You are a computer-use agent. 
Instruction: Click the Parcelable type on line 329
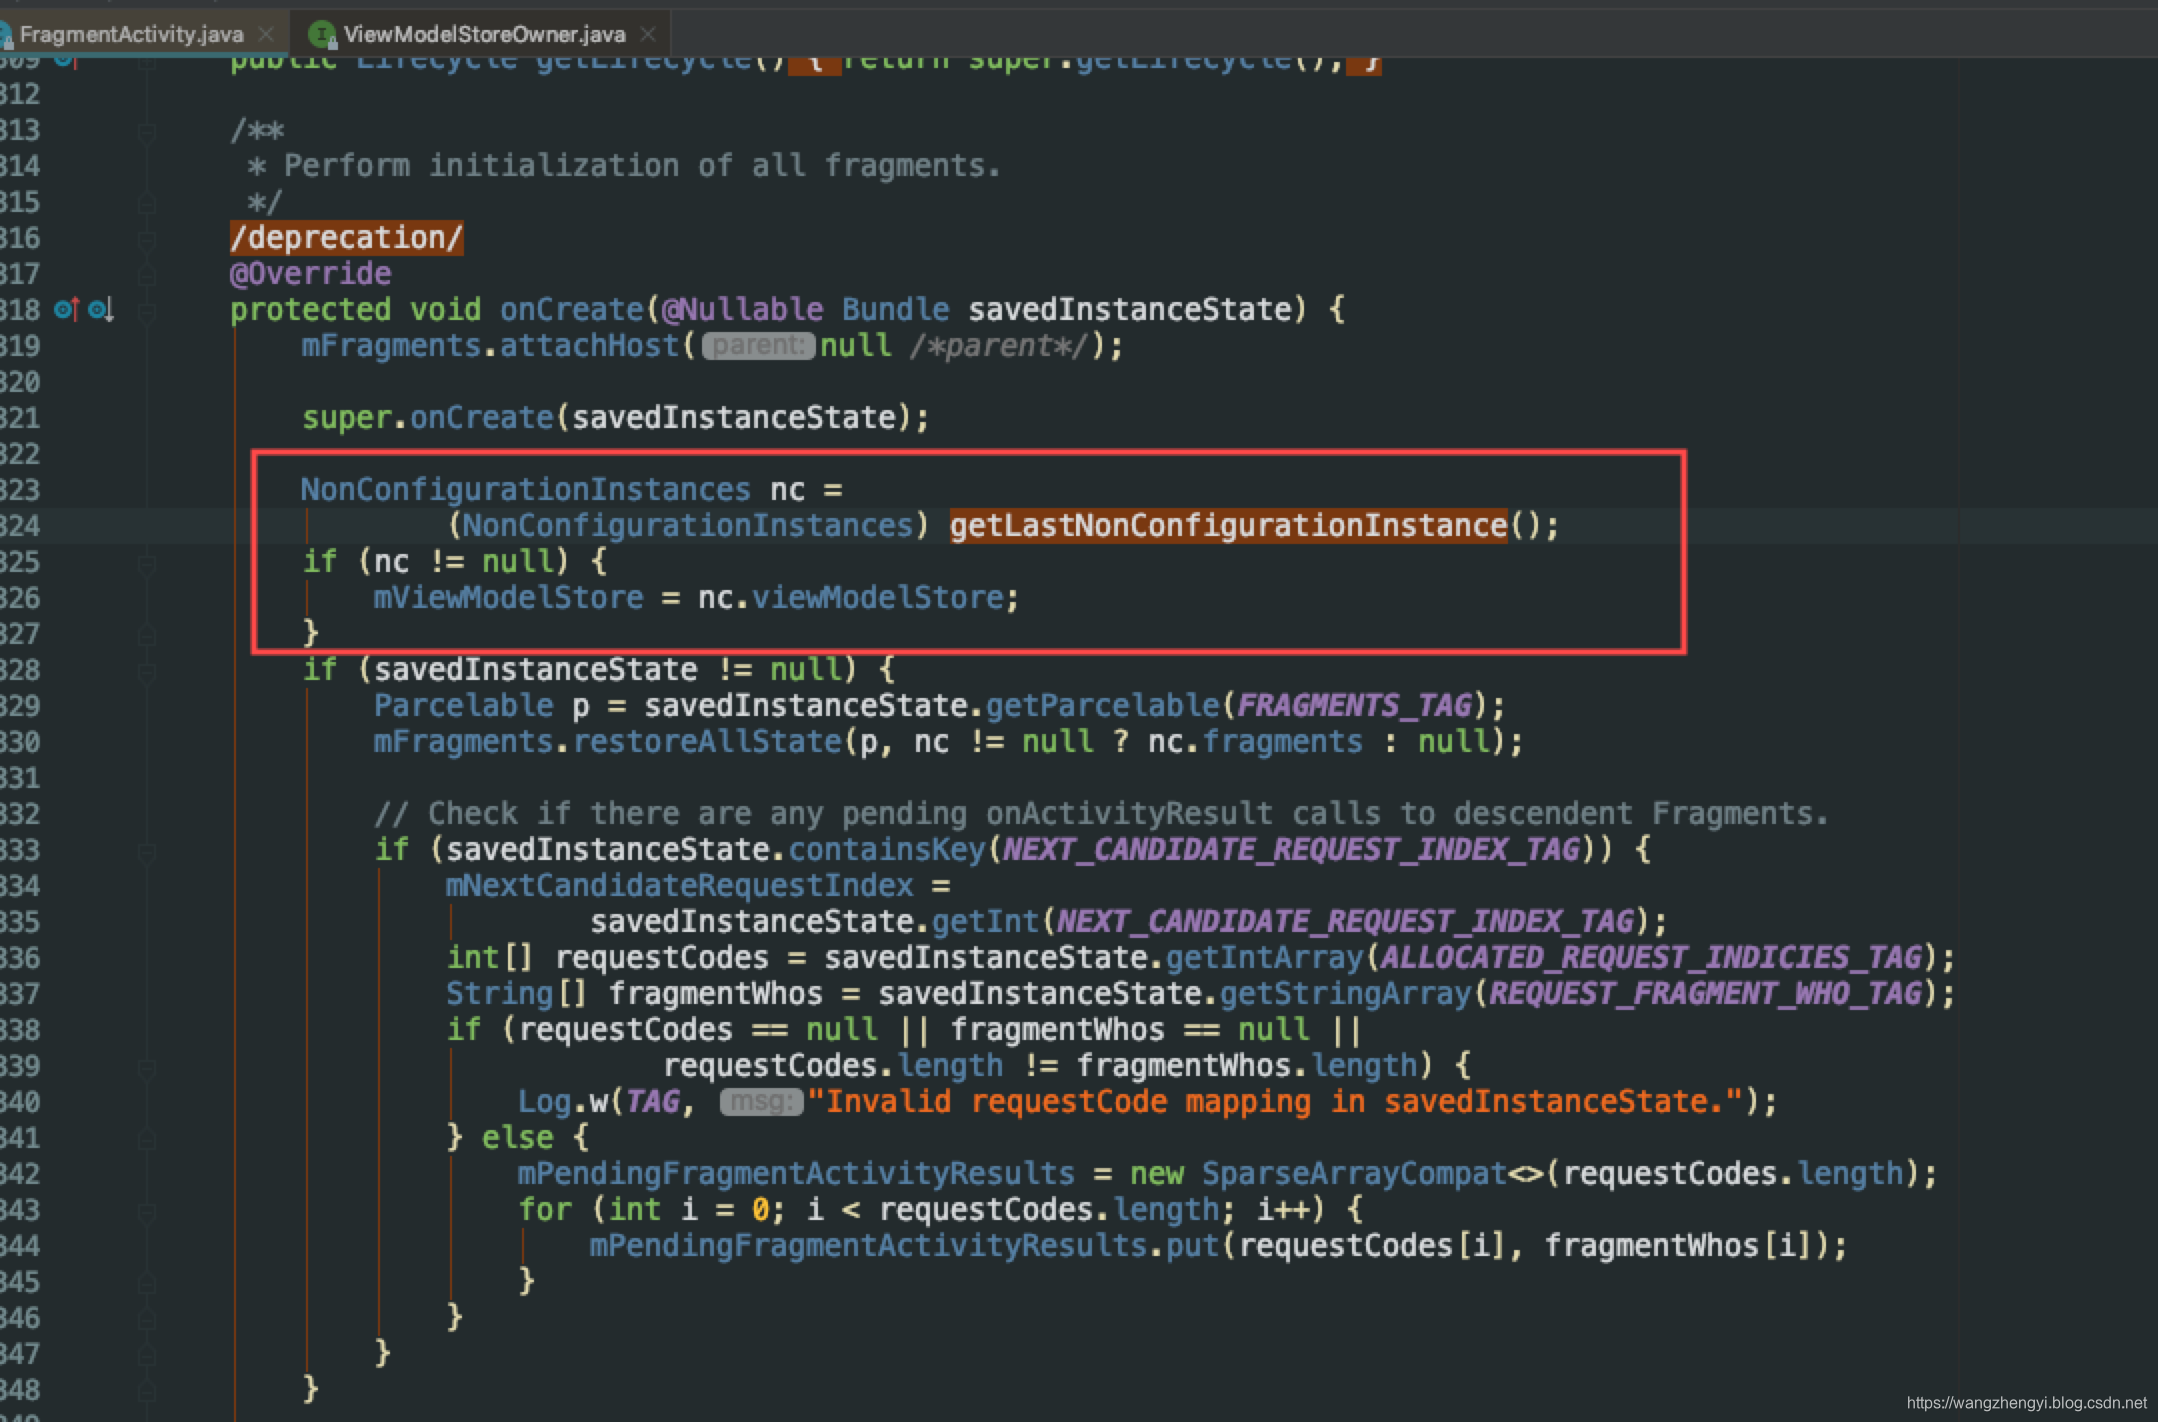click(463, 706)
